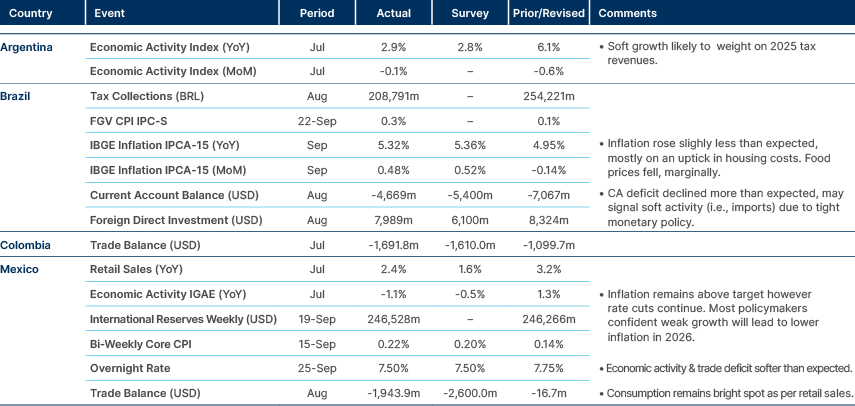Image resolution: width=855 pixels, height=406 pixels.
Task: Click the Comments column header
Action: 627,14
